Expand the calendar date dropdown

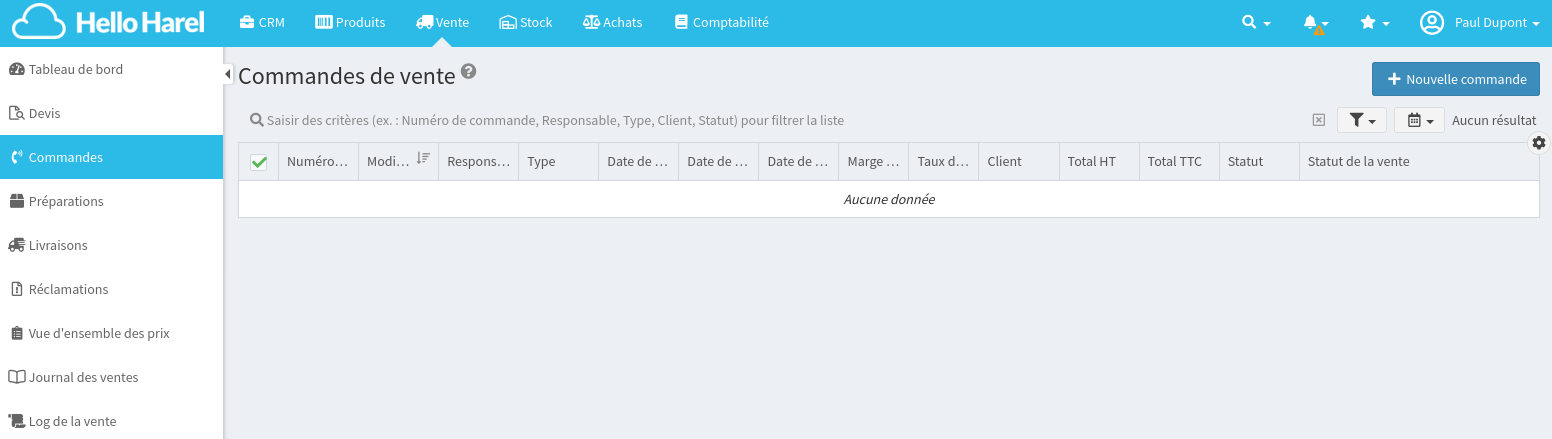pyautogui.click(x=1419, y=120)
